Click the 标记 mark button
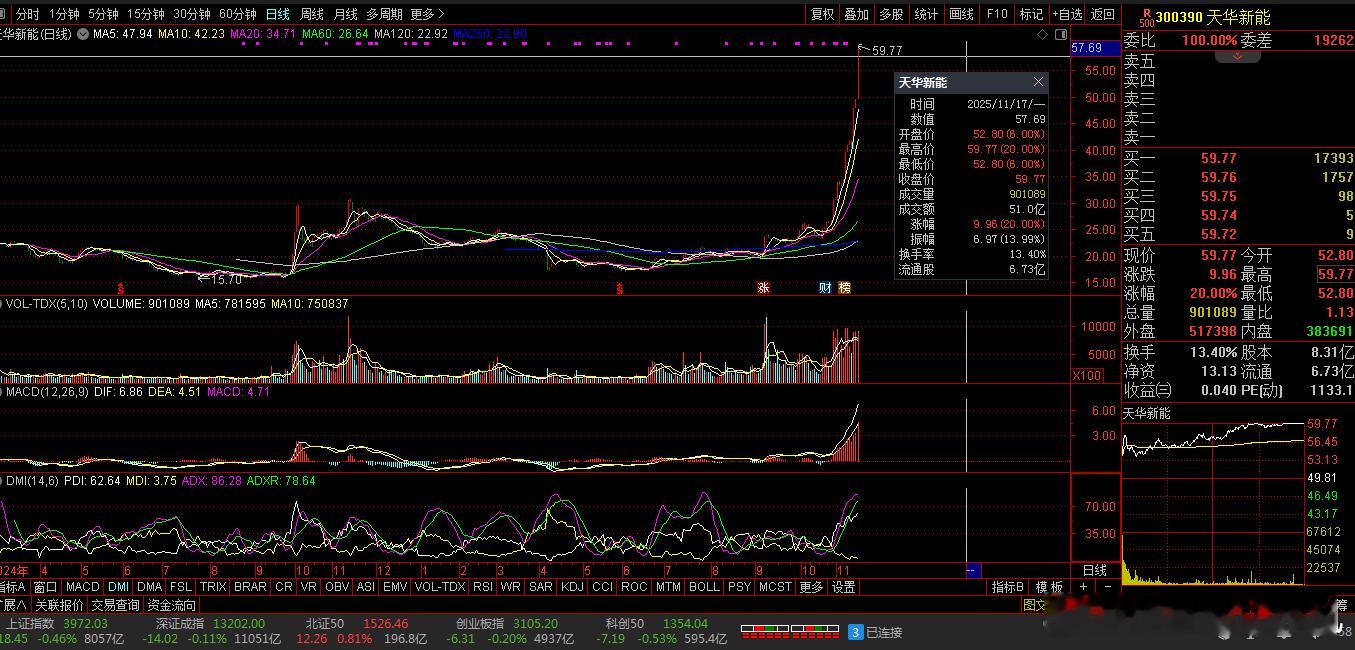 pos(1031,14)
